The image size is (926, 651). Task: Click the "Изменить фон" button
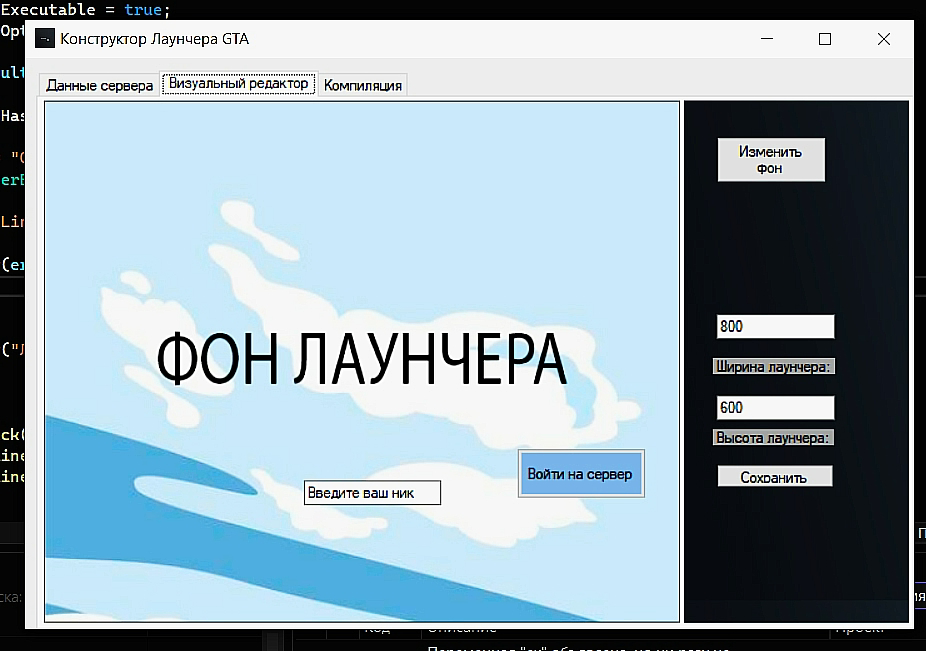tap(770, 159)
